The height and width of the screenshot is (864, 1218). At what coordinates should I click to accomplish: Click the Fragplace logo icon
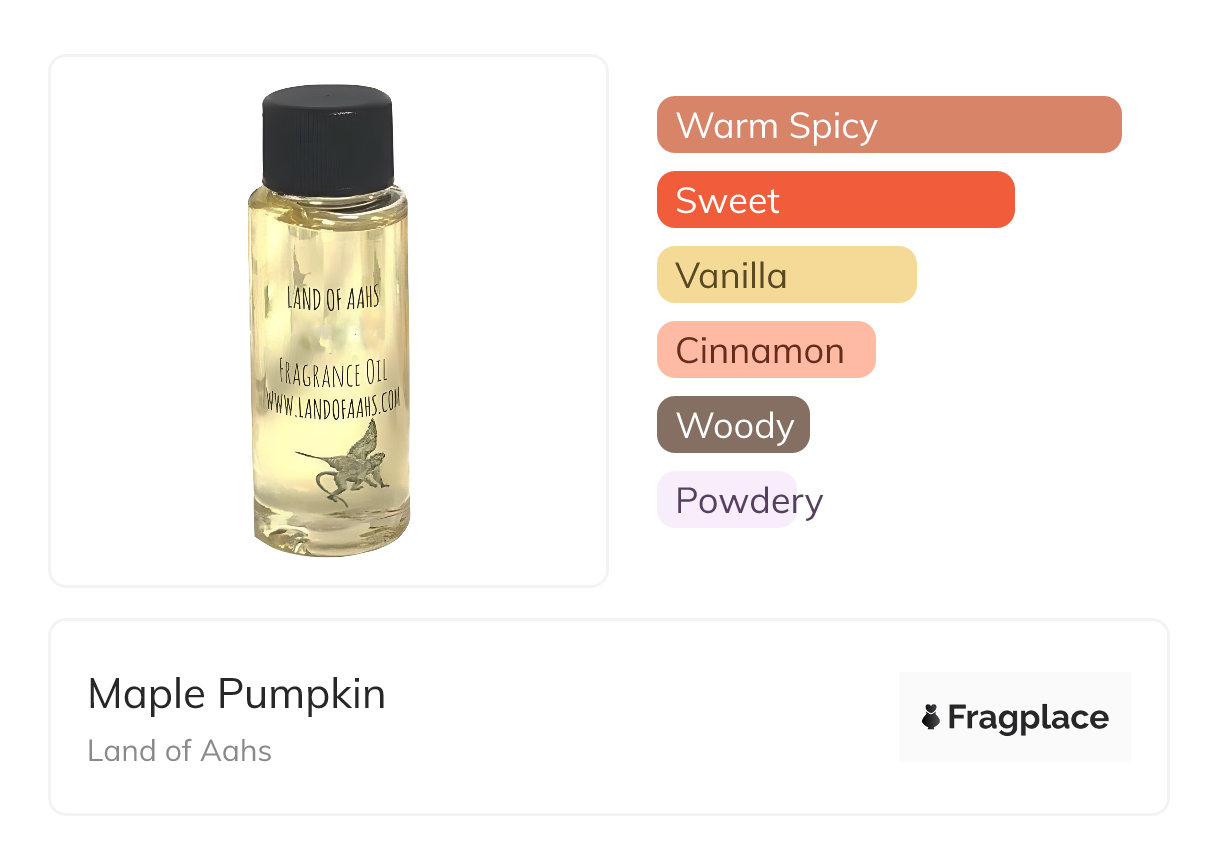[x=931, y=717]
